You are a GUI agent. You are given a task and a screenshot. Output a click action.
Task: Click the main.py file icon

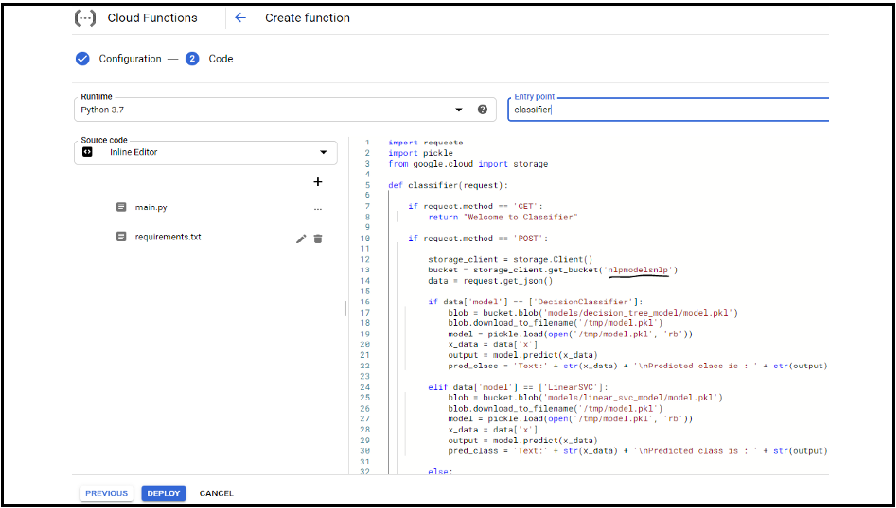click(x=121, y=207)
